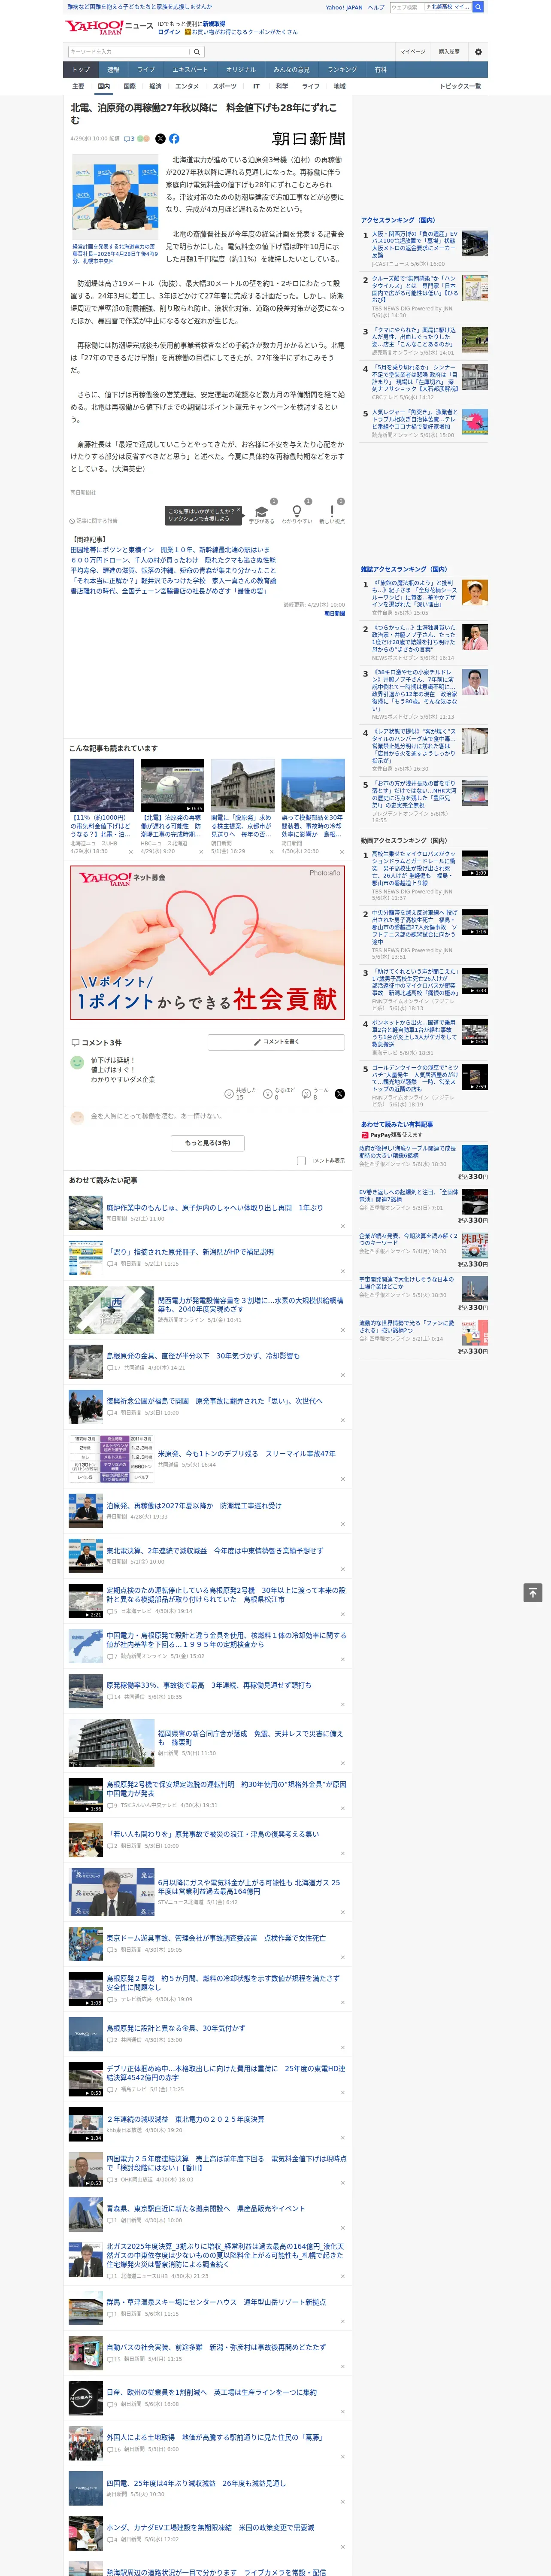
Task: Open the 速報 navigation tab
Action: click(x=113, y=69)
